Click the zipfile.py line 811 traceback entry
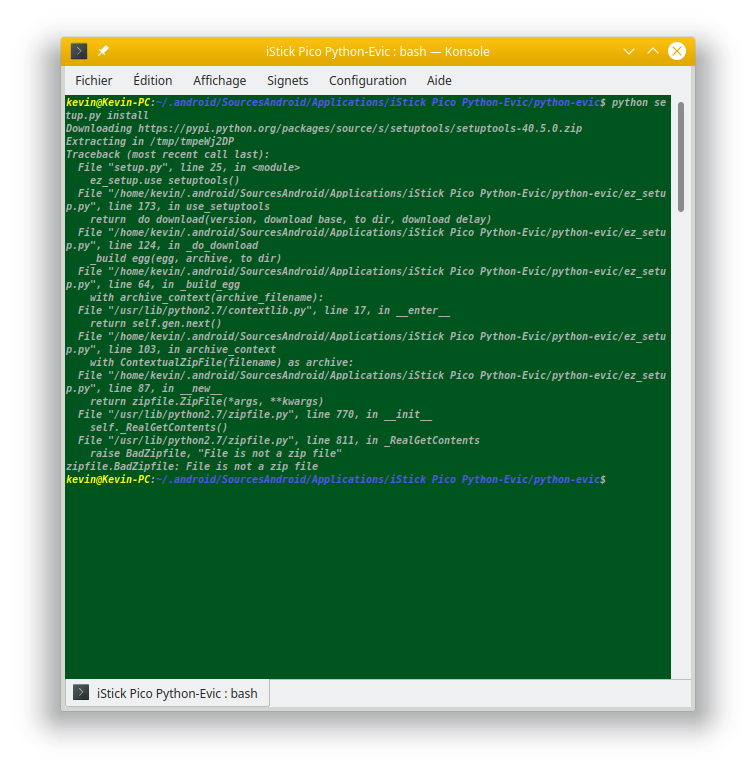756x772 pixels. [x=279, y=441]
